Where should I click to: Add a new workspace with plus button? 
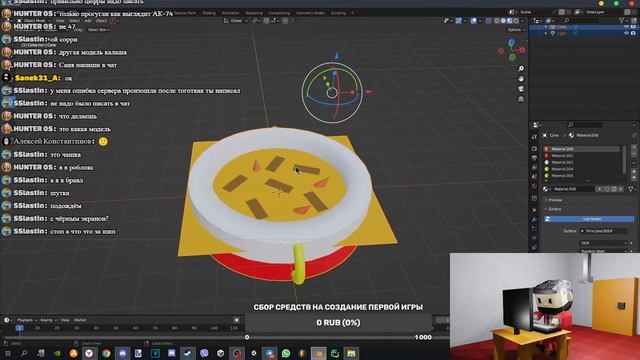353,13
